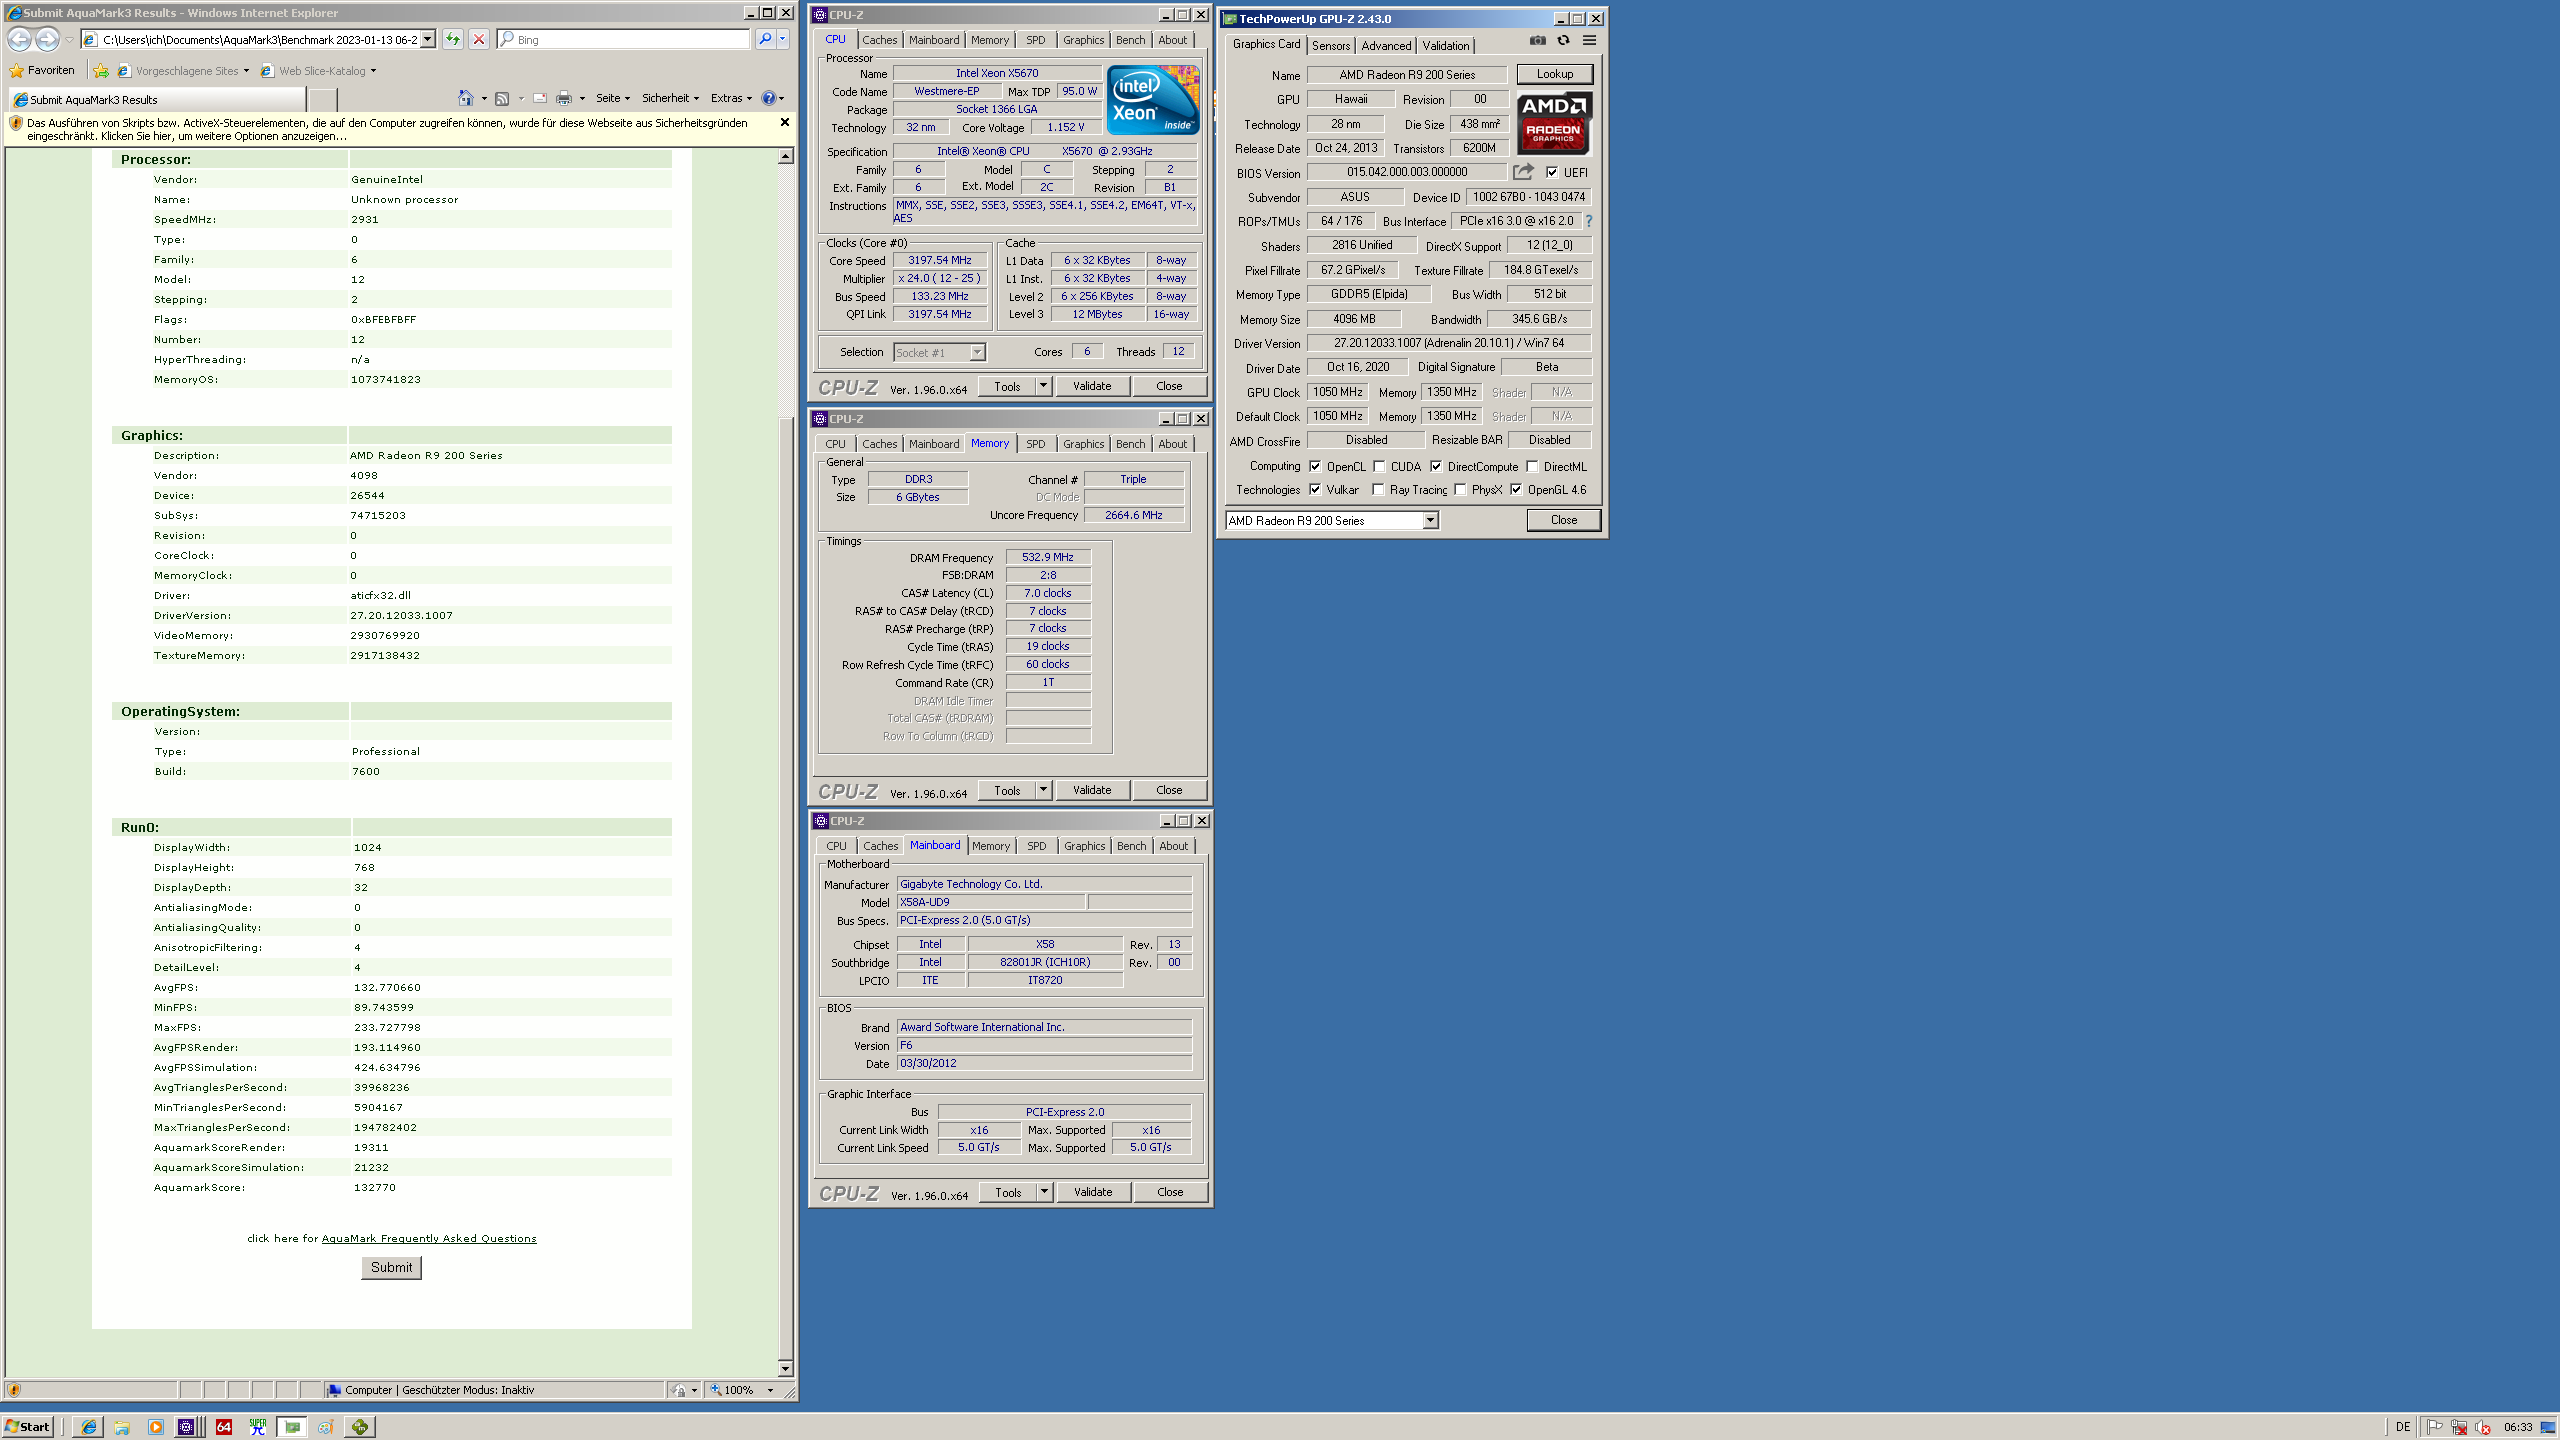Click the Bing search input field
Image resolution: width=2560 pixels, height=1440 pixels.
pyautogui.click(x=630, y=39)
